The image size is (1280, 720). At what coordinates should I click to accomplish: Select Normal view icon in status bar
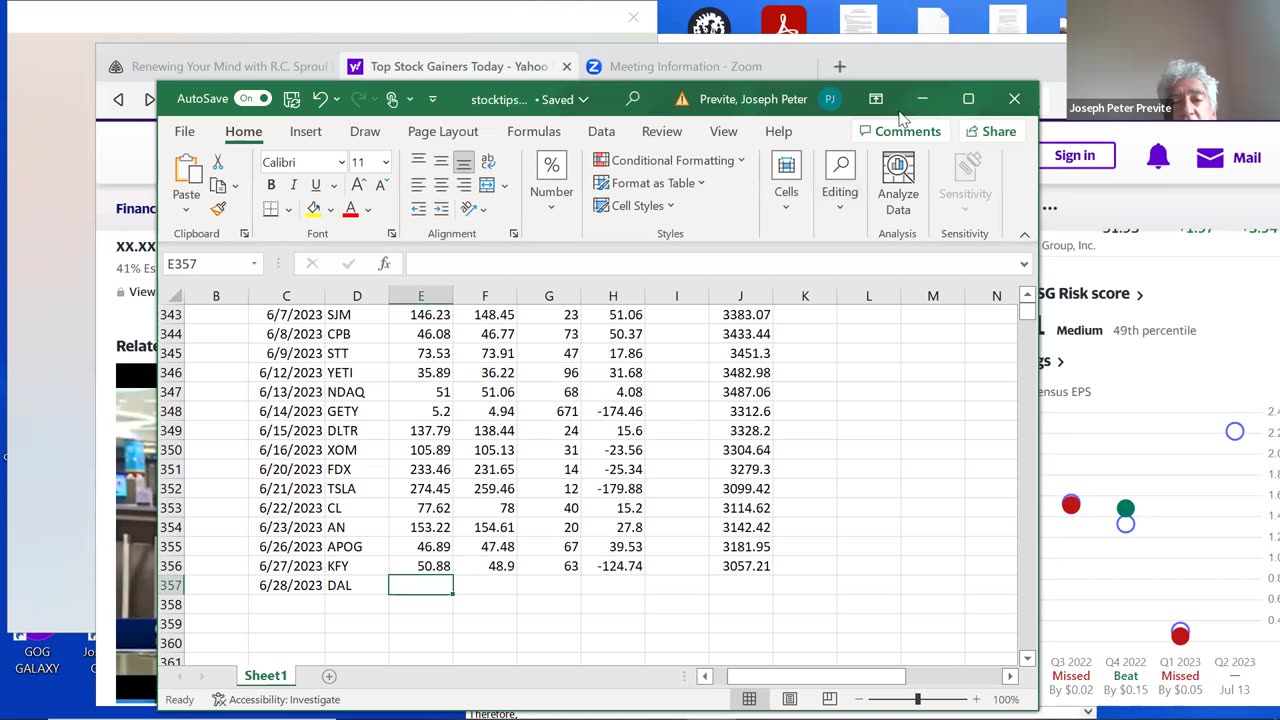[749, 699]
